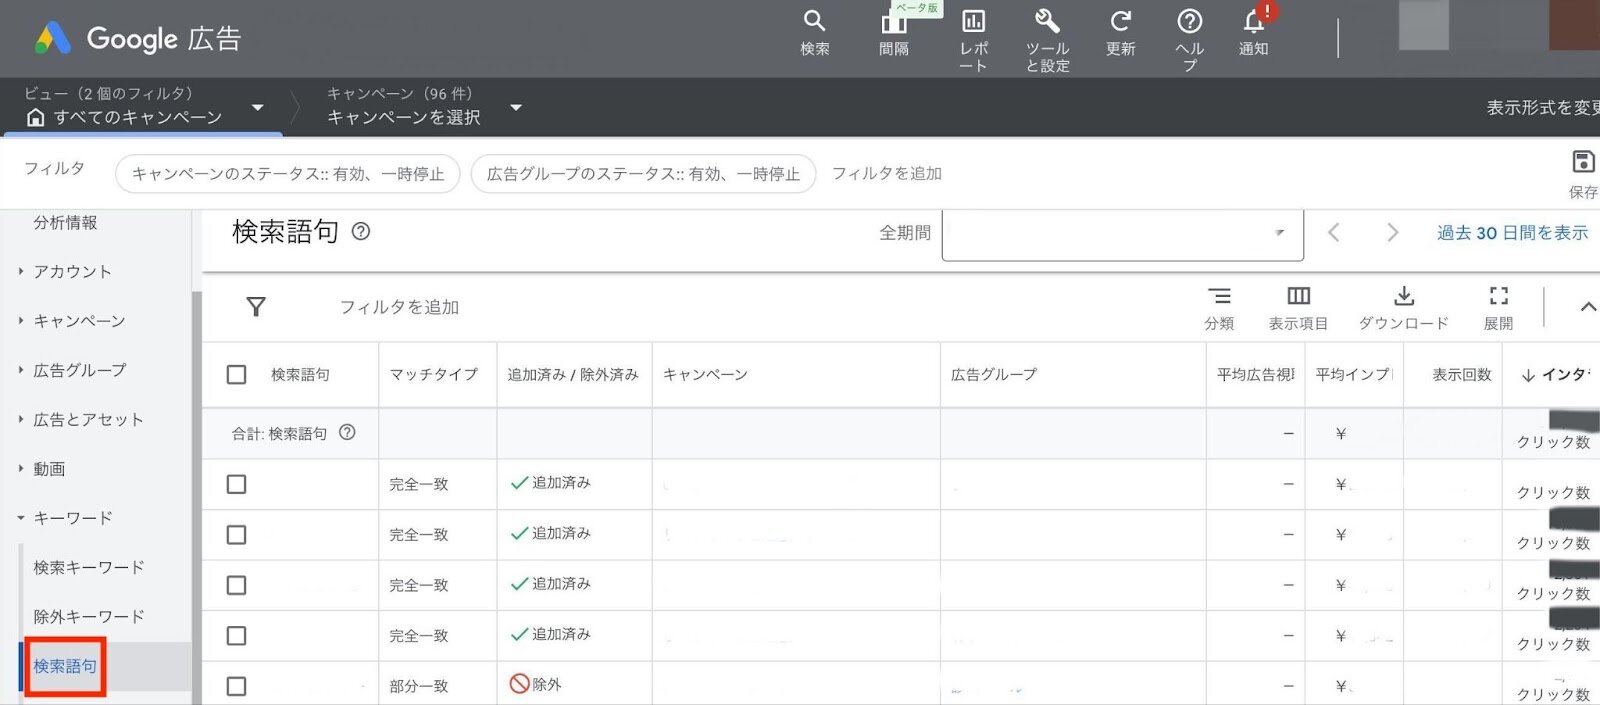Open the columns (表示項目) icon
Viewport: 1600px width, 705px height.
[1298, 297]
